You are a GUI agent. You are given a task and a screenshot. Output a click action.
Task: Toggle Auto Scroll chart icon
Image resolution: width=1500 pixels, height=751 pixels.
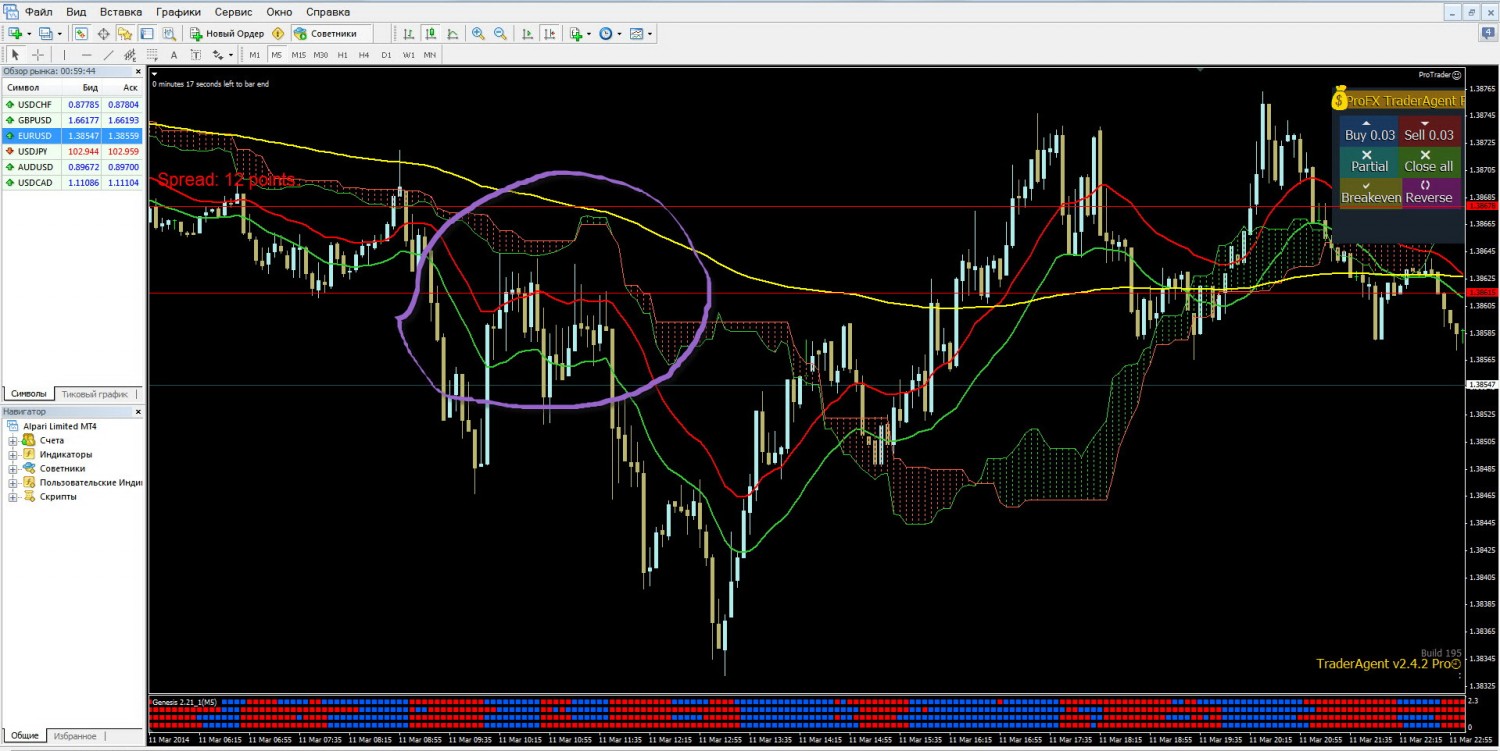(x=527, y=33)
